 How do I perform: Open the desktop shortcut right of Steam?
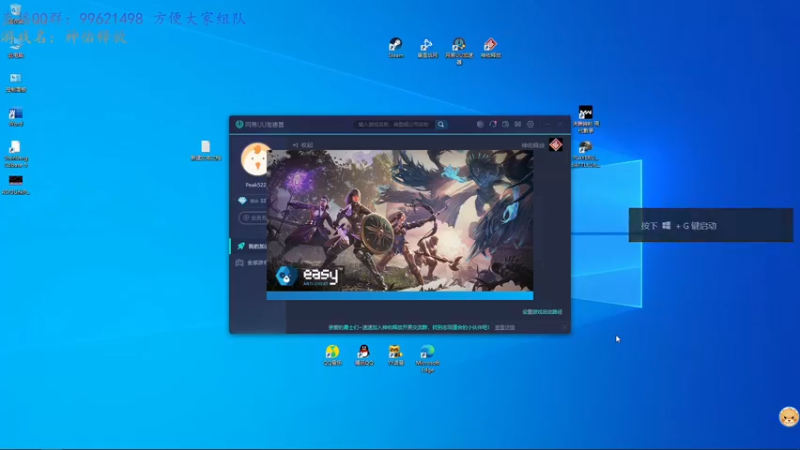coord(427,47)
